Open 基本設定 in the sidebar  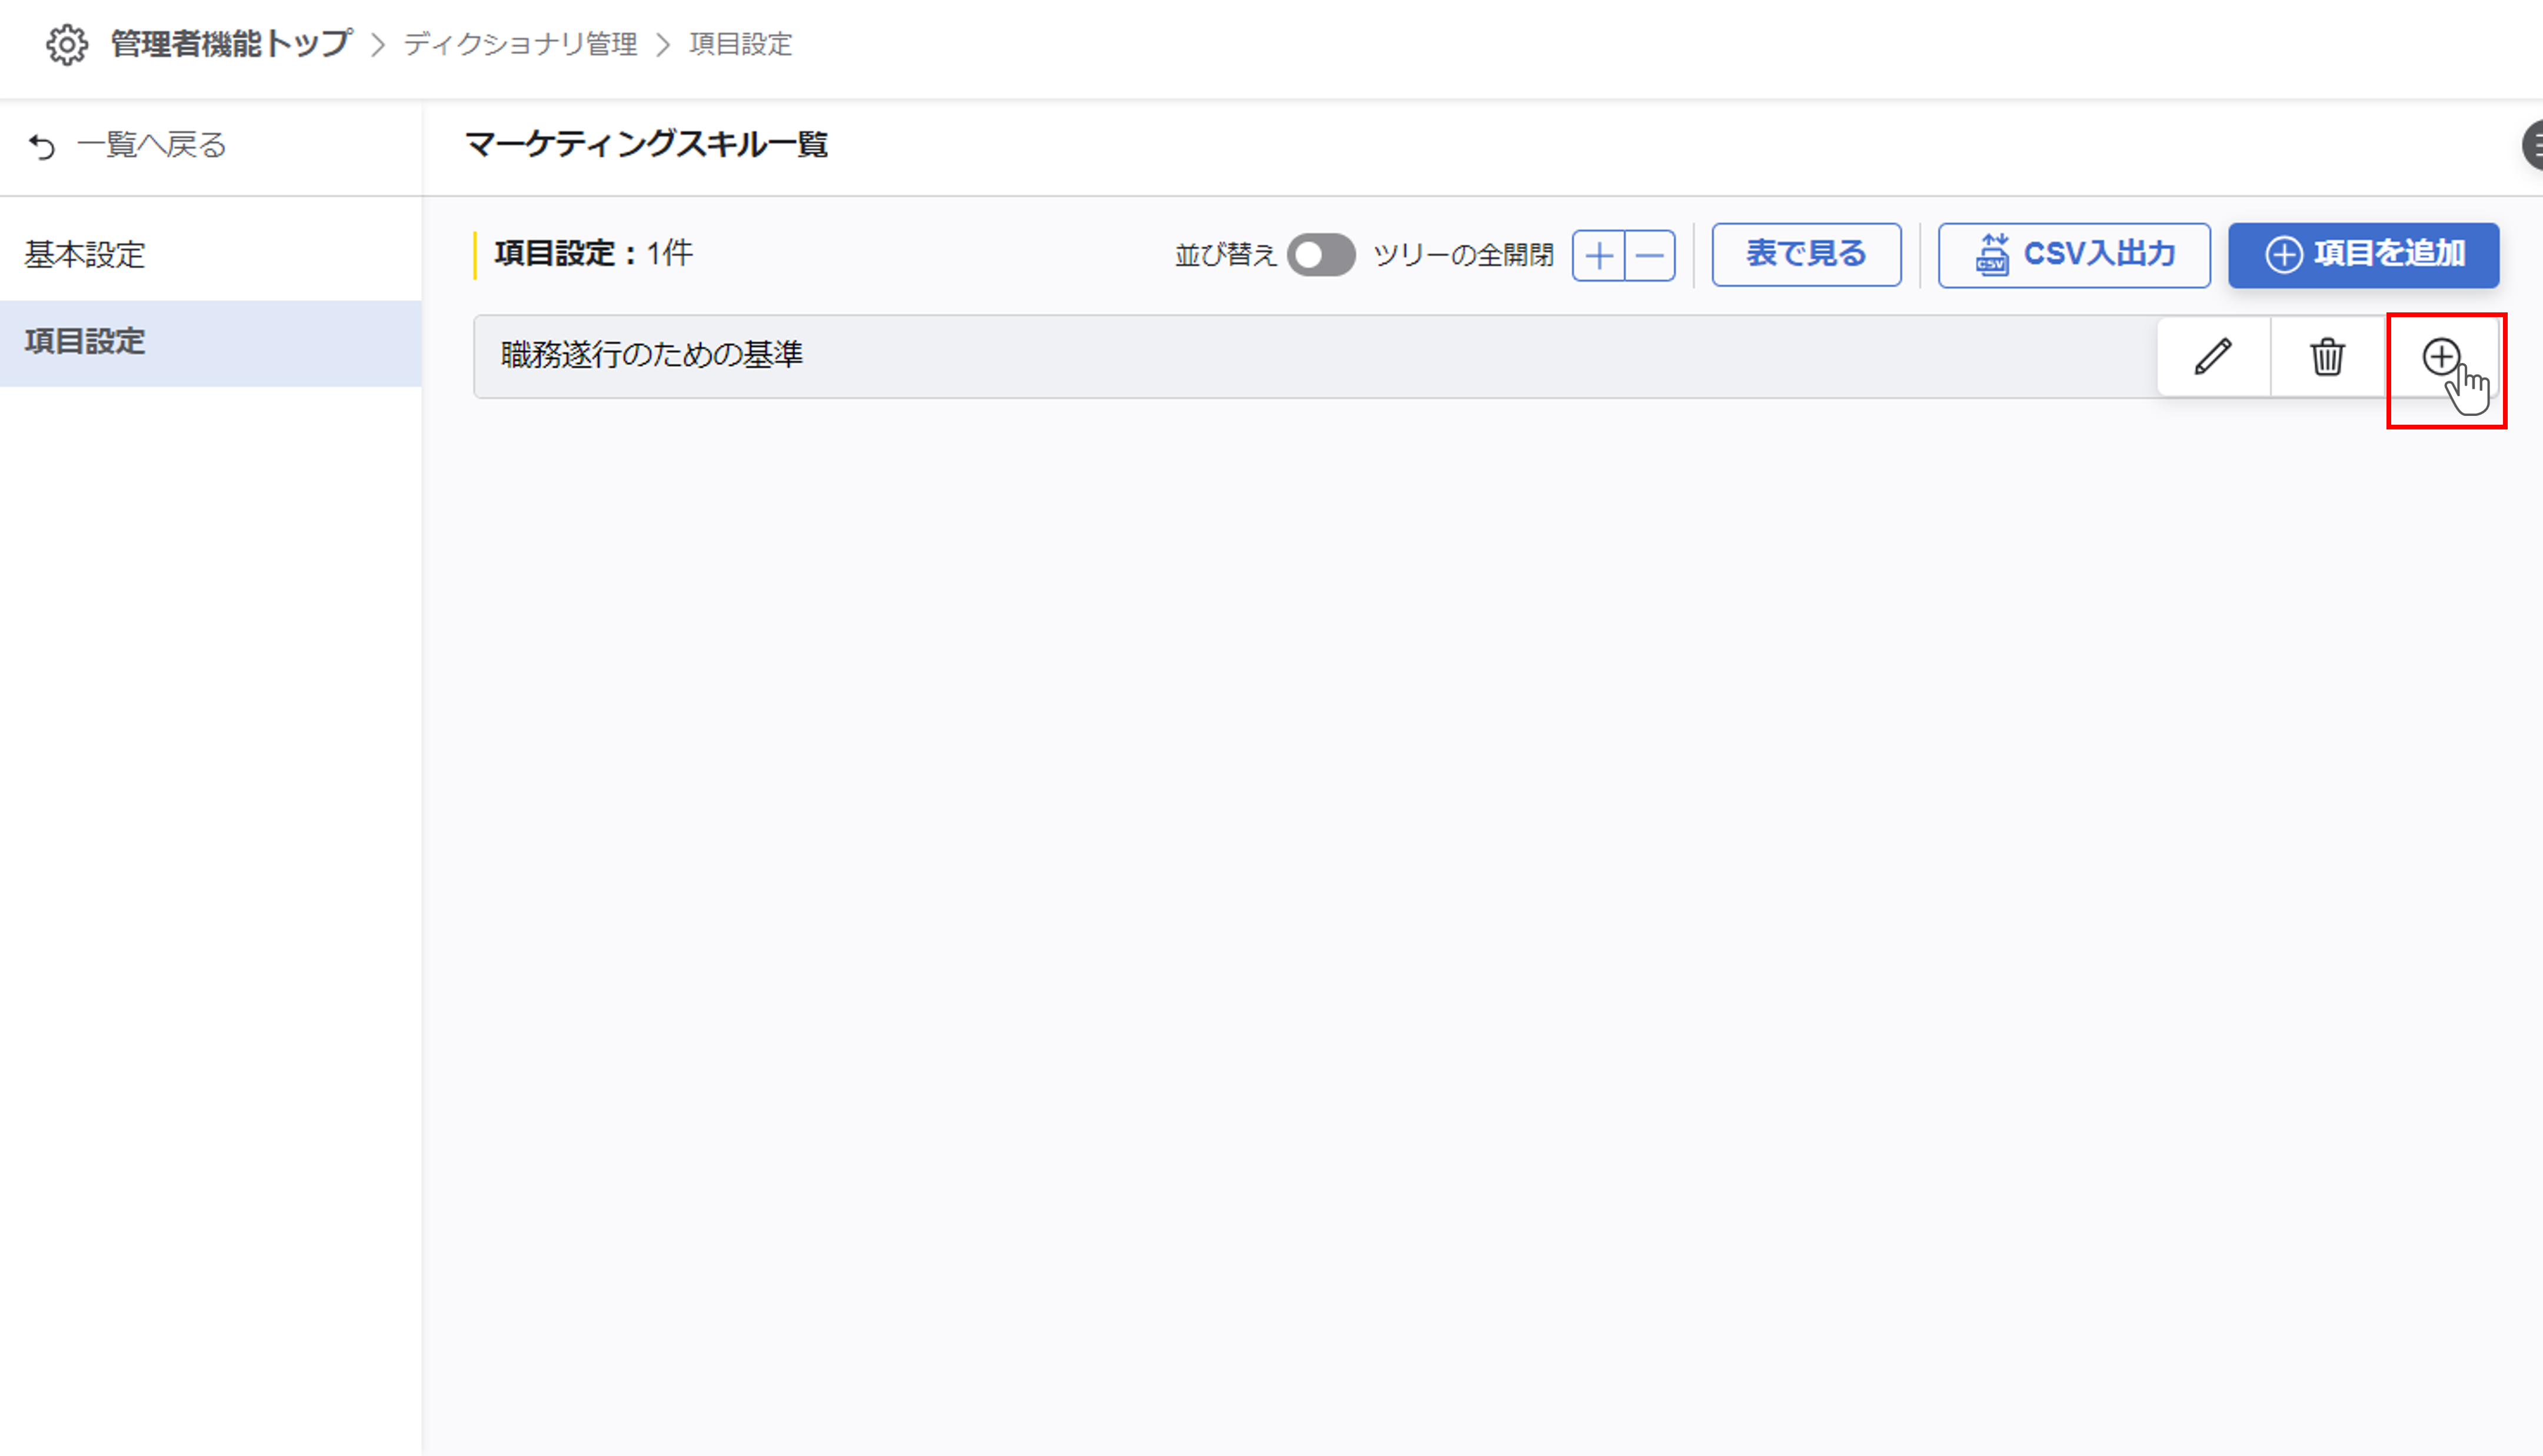[x=86, y=255]
